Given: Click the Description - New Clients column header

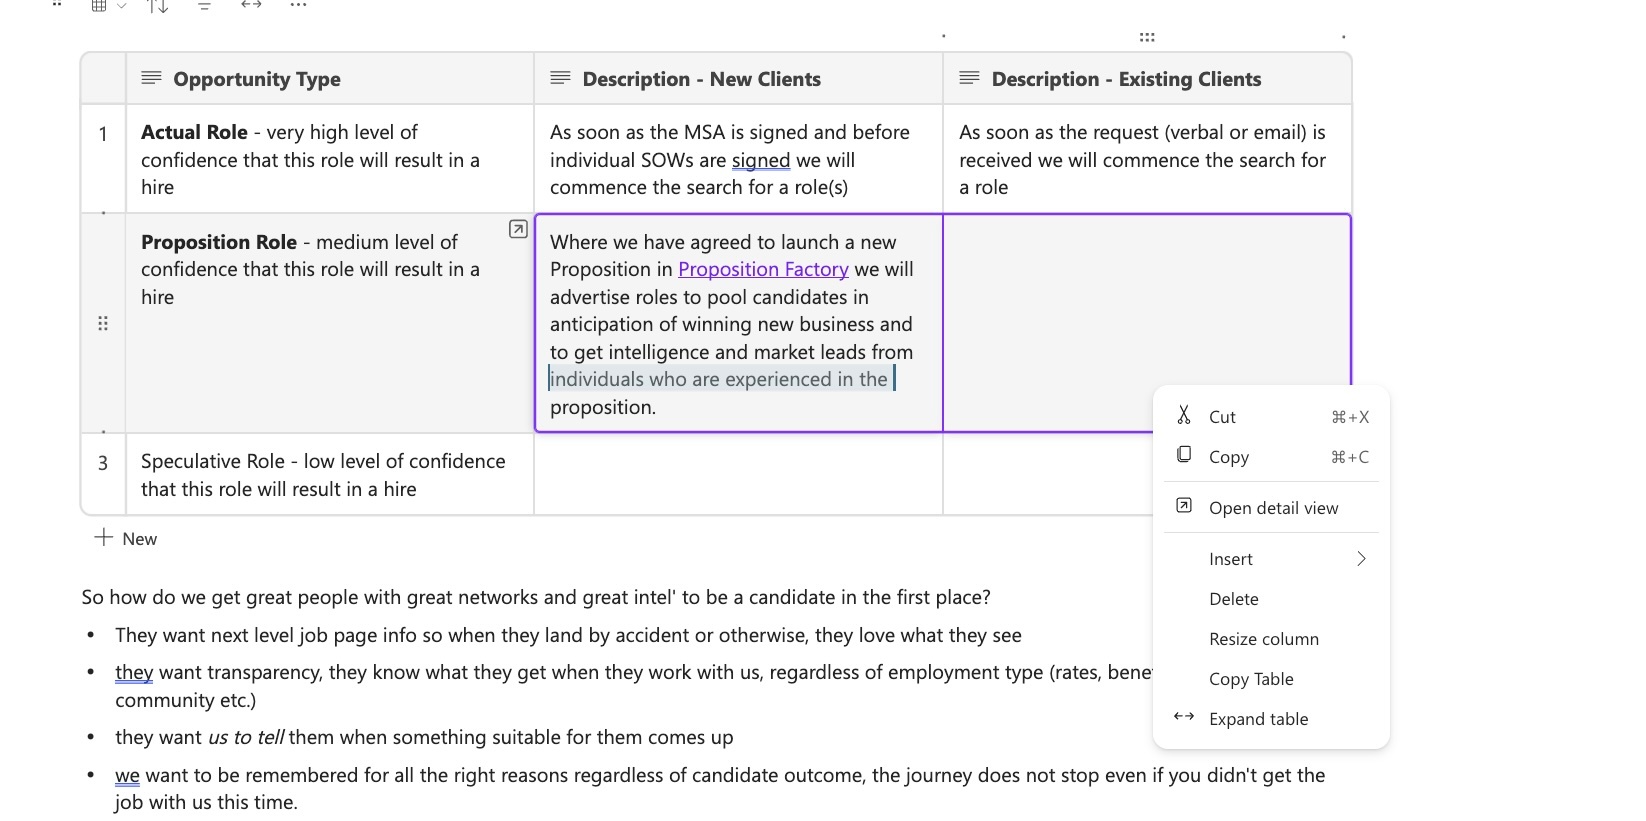Looking at the screenshot, I should 701,79.
